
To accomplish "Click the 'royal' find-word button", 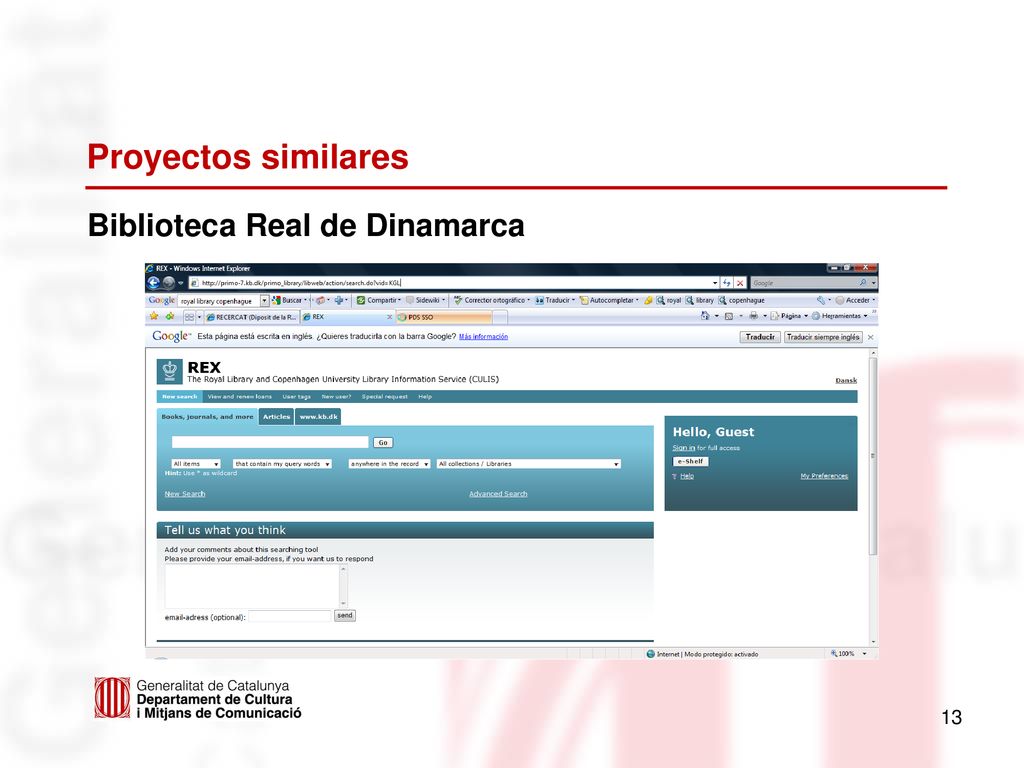I will [x=669, y=300].
